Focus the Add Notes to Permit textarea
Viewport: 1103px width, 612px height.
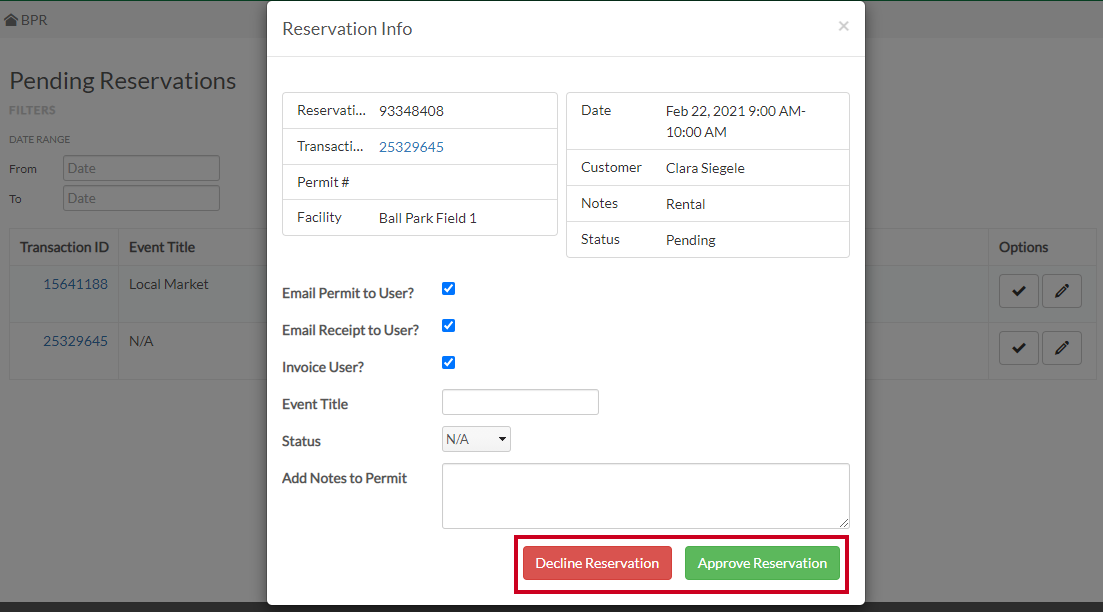[645, 496]
